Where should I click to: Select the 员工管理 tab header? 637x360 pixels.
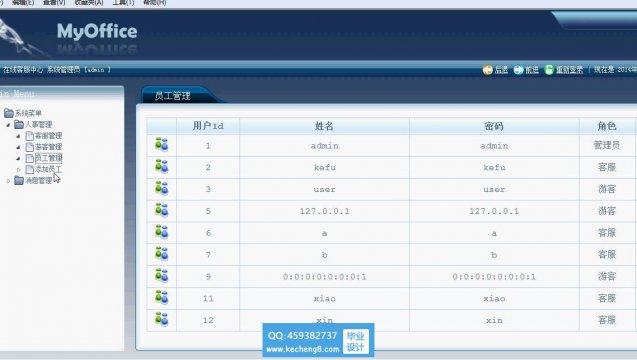[x=173, y=96]
